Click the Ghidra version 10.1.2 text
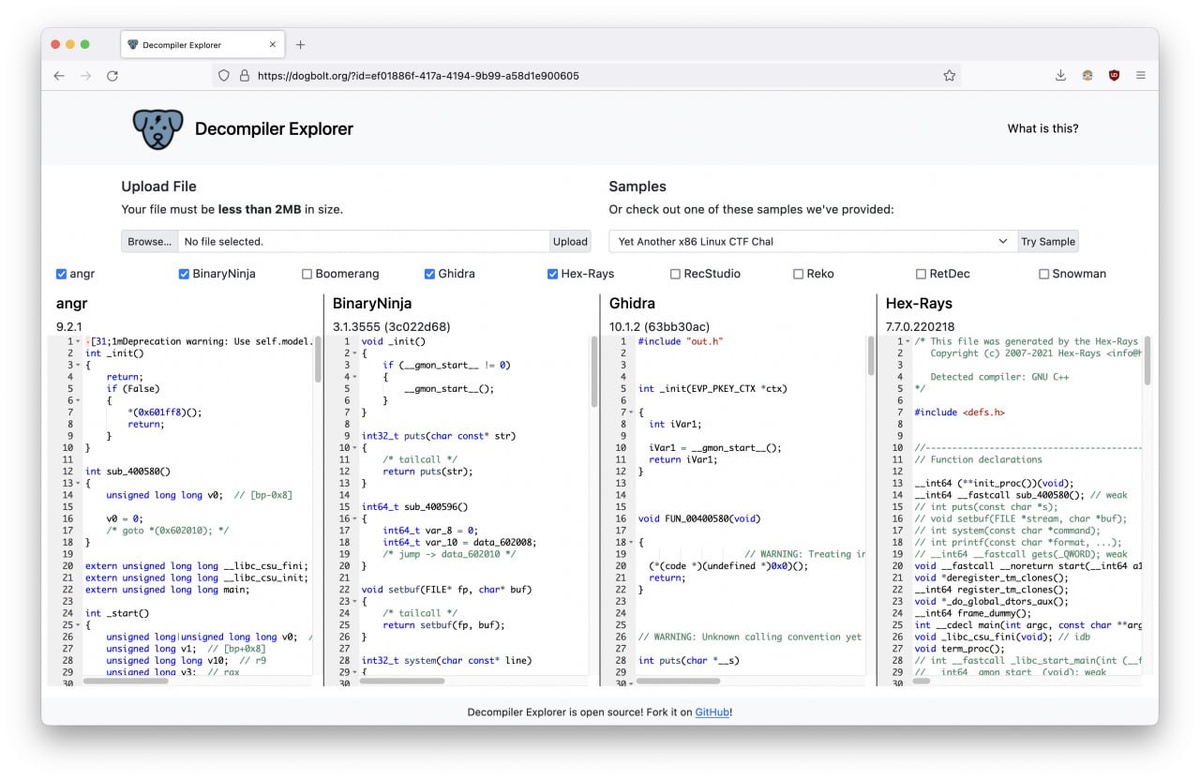Image resolution: width=1200 pixels, height=780 pixels. pos(659,327)
